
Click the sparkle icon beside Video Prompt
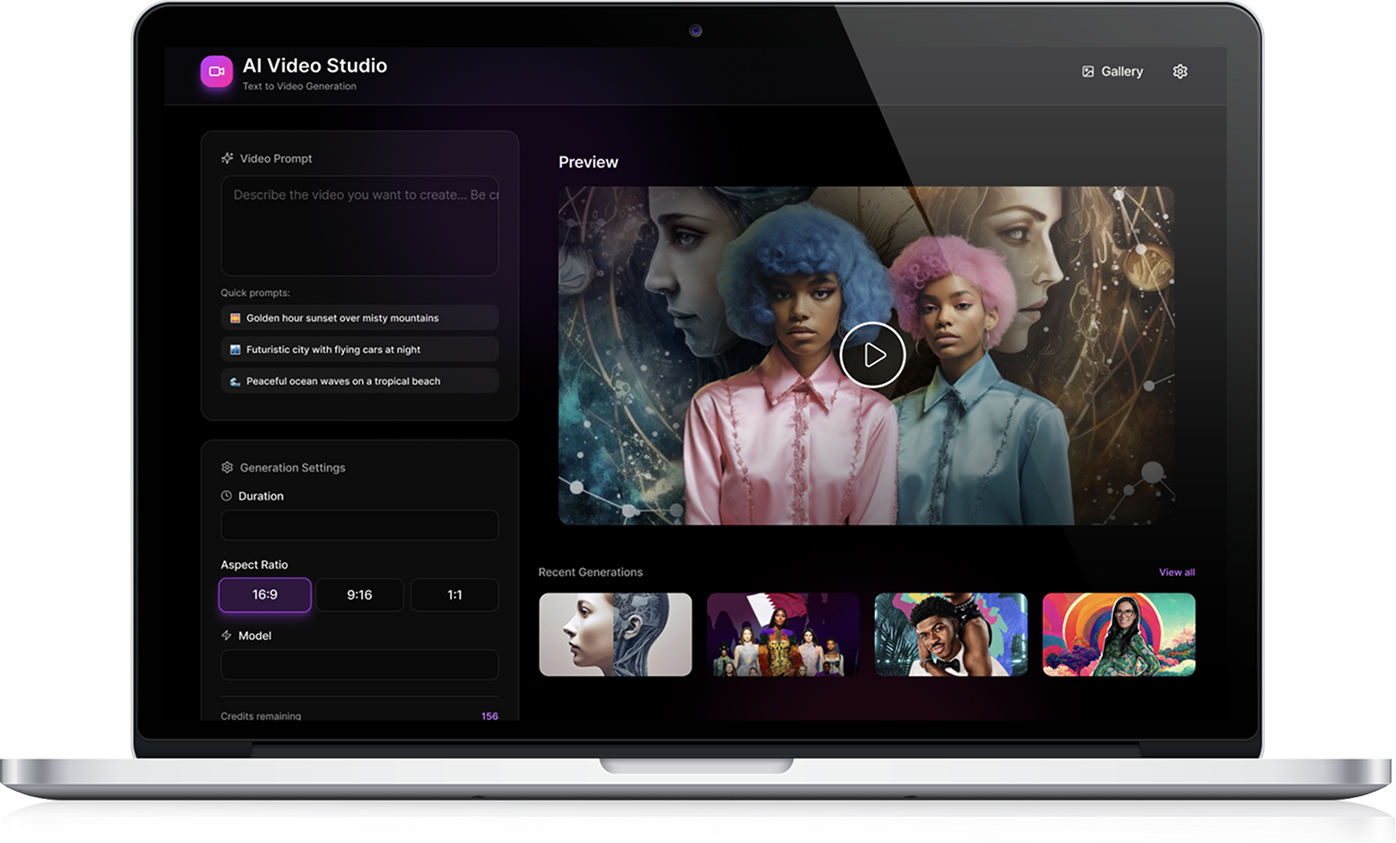pos(227,158)
